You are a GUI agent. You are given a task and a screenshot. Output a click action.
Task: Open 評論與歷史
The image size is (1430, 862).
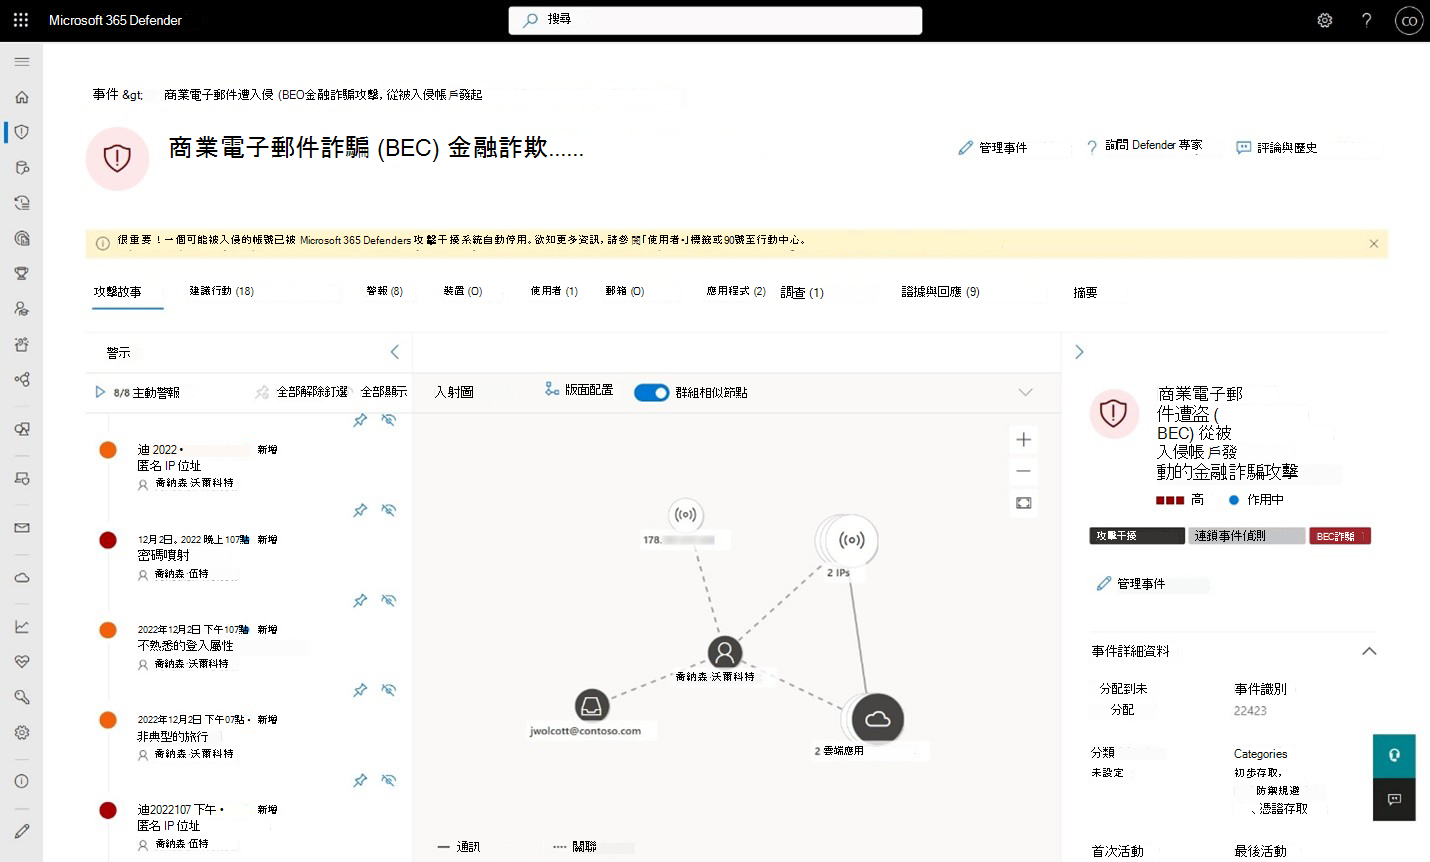pos(1277,147)
